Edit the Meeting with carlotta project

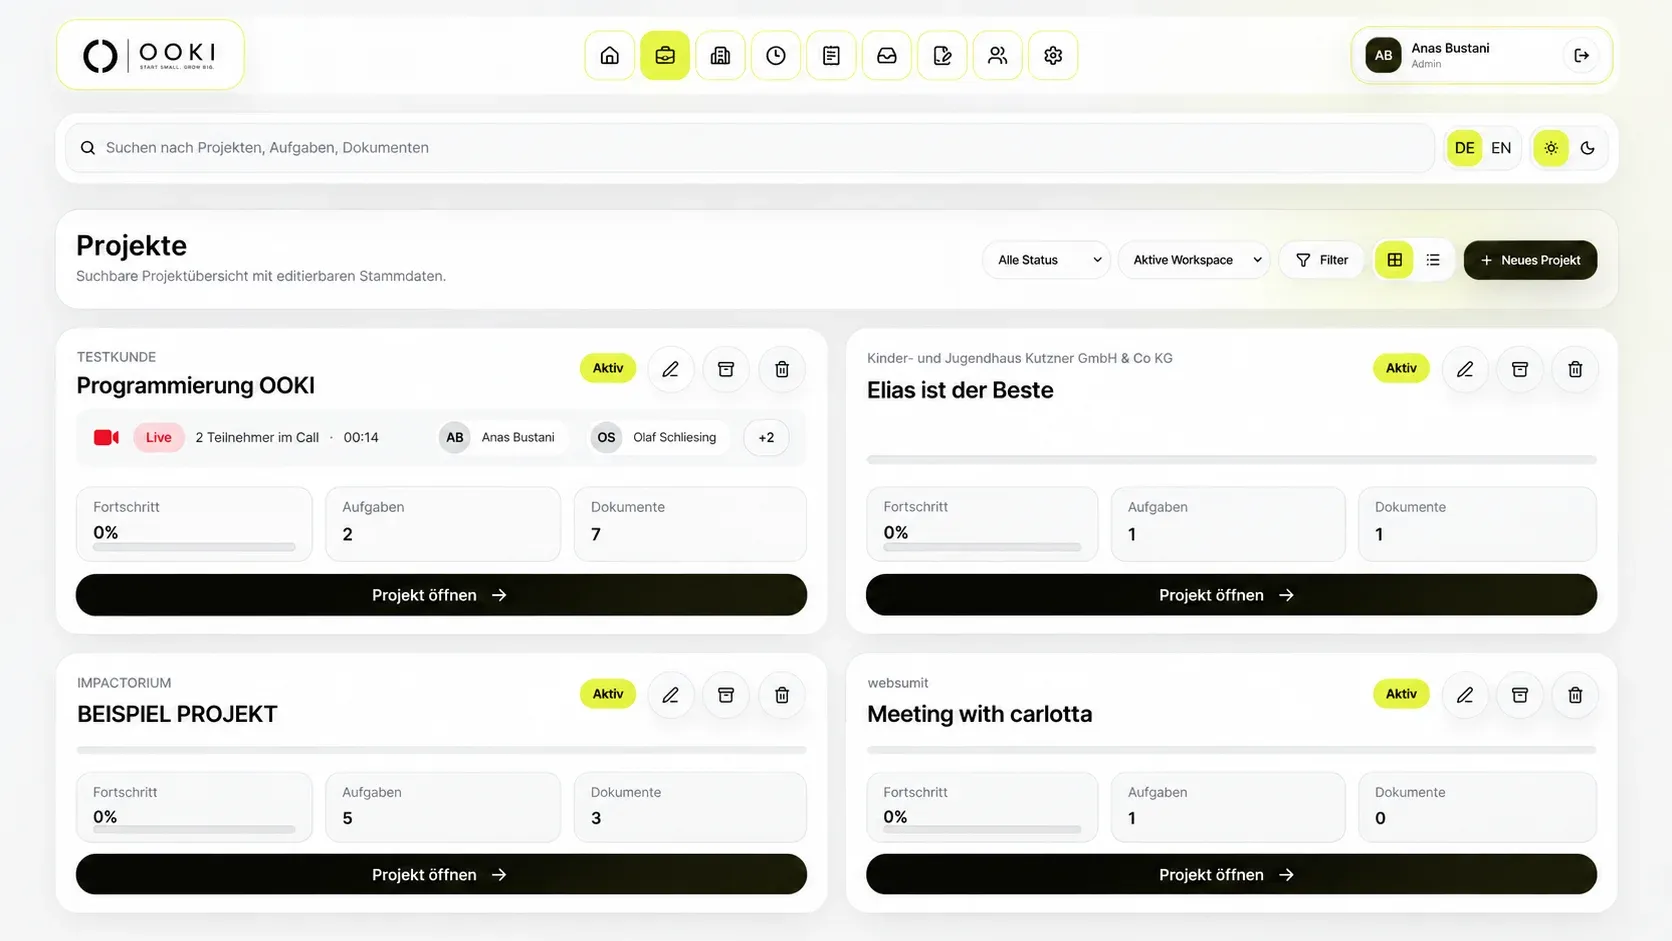tap(1465, 695)
